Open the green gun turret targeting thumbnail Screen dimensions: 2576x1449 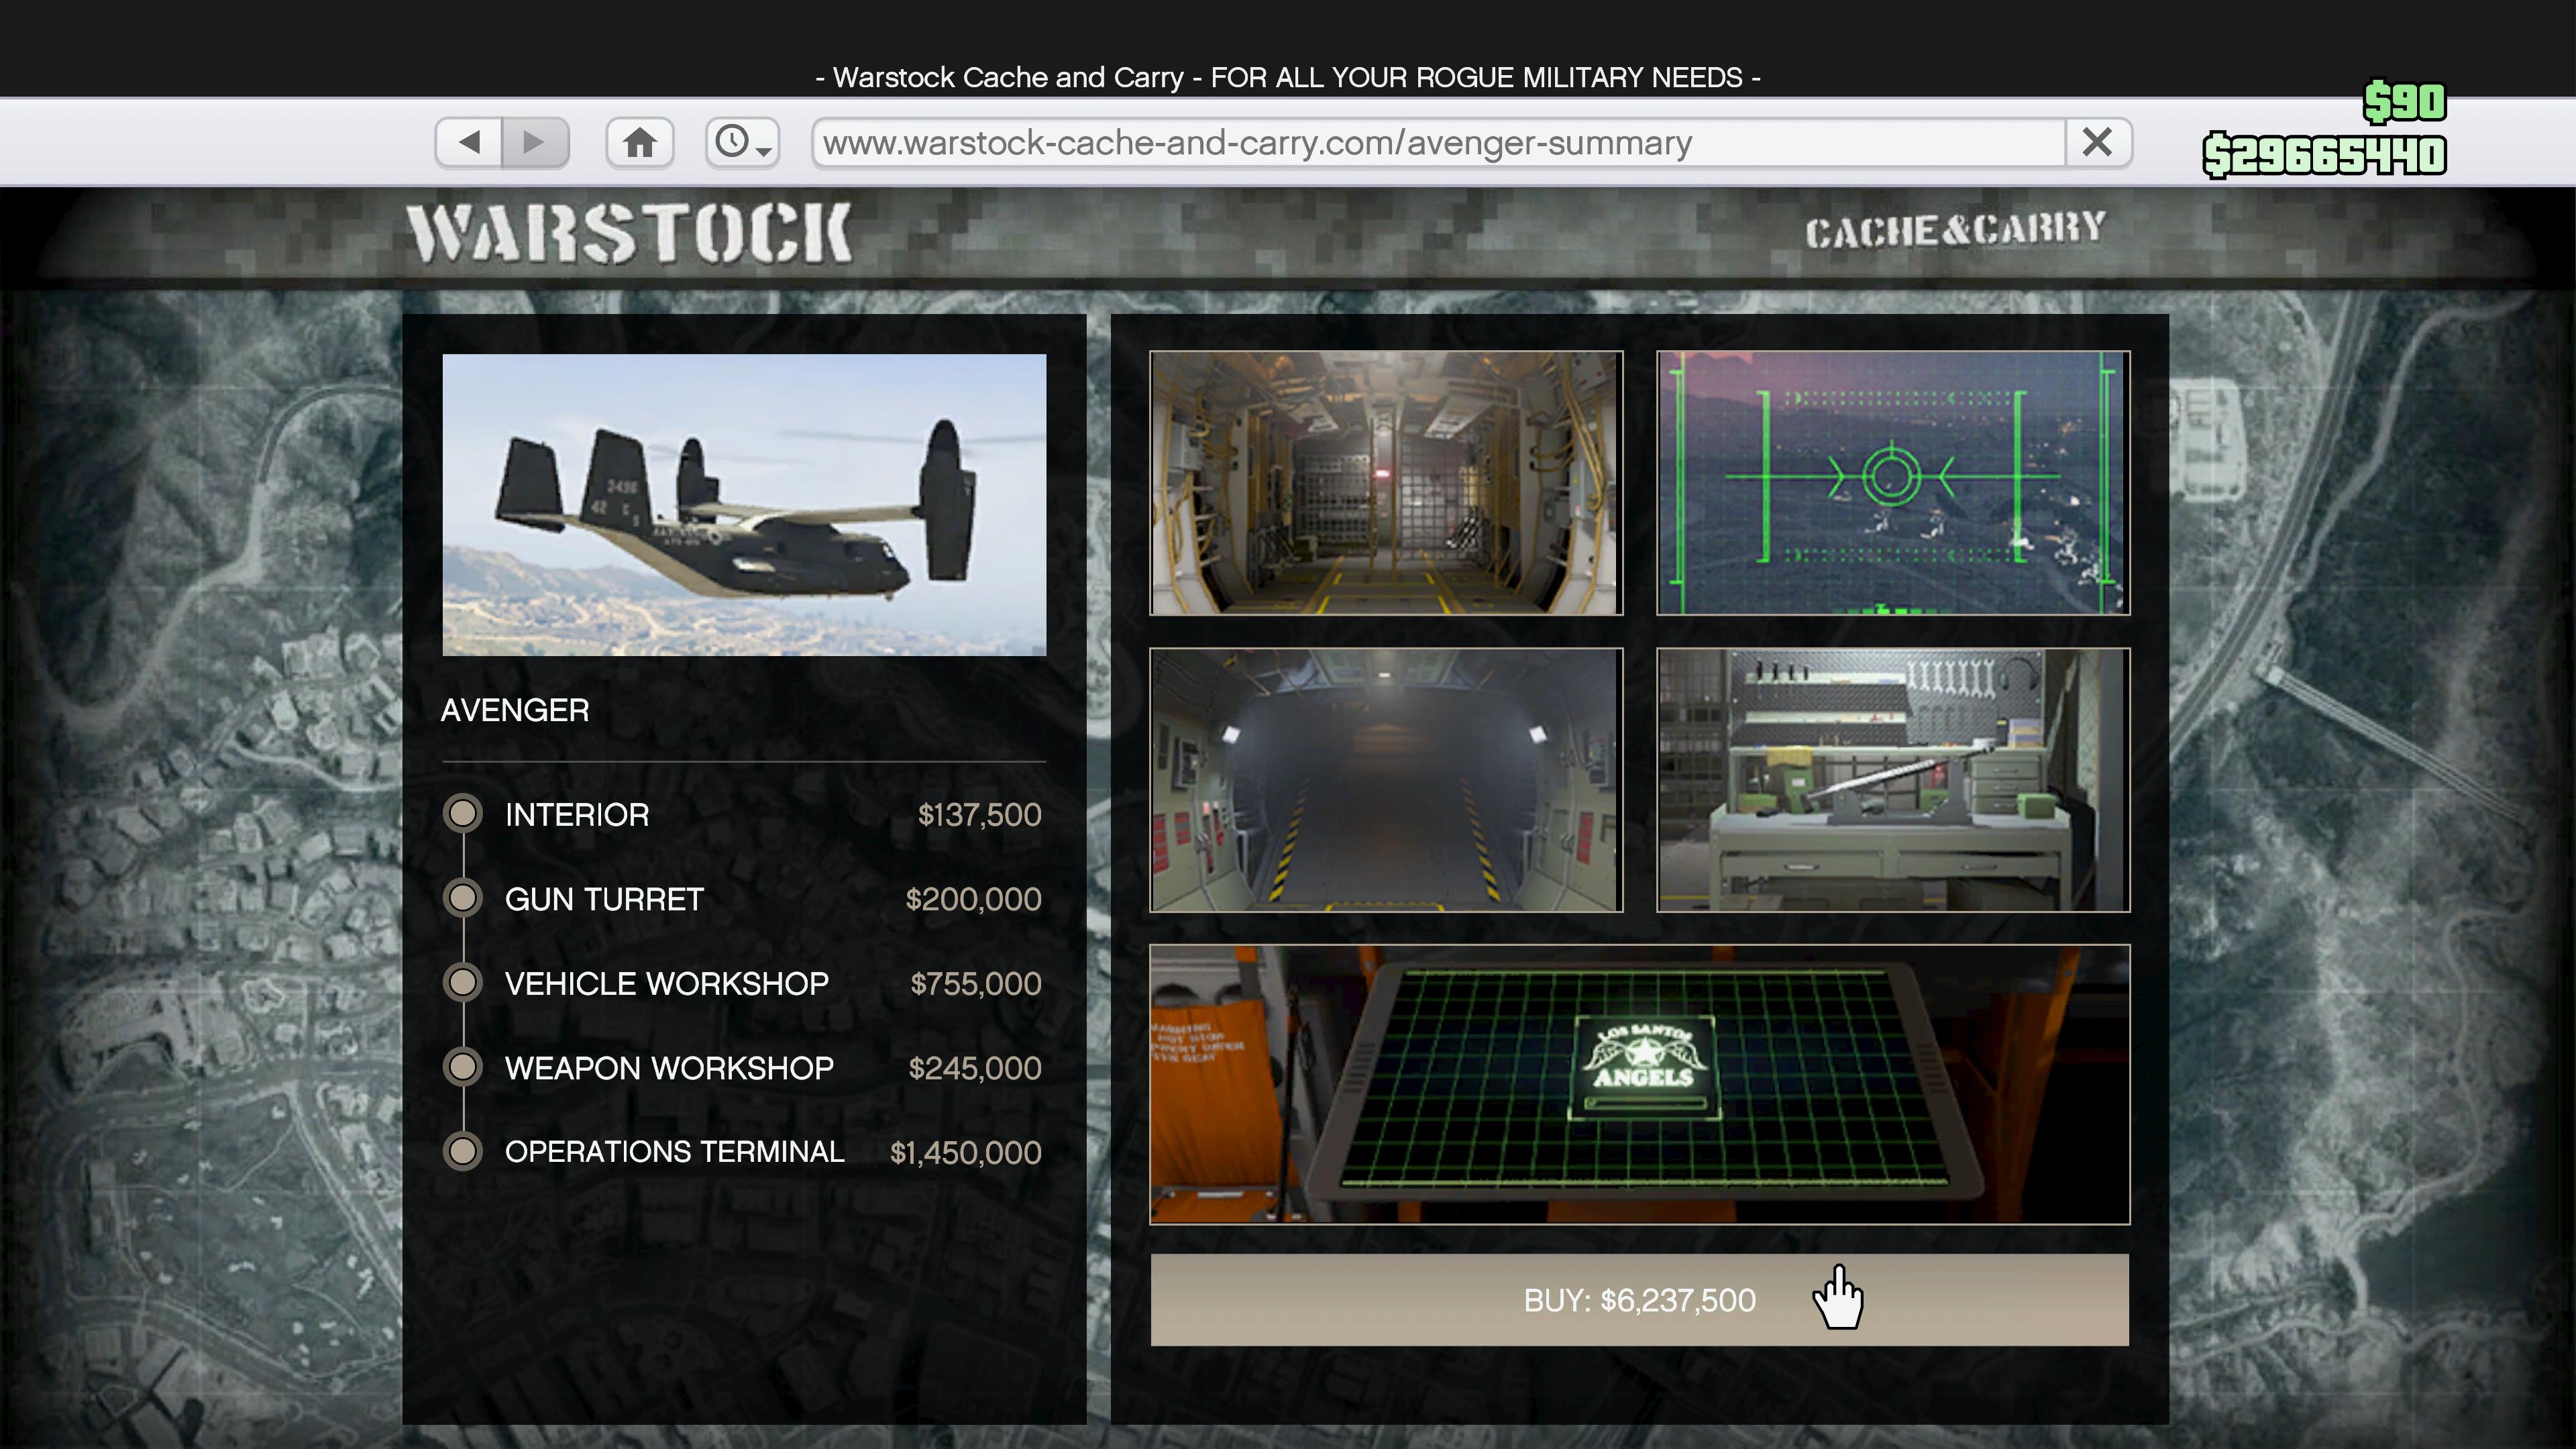(1892, 482)
